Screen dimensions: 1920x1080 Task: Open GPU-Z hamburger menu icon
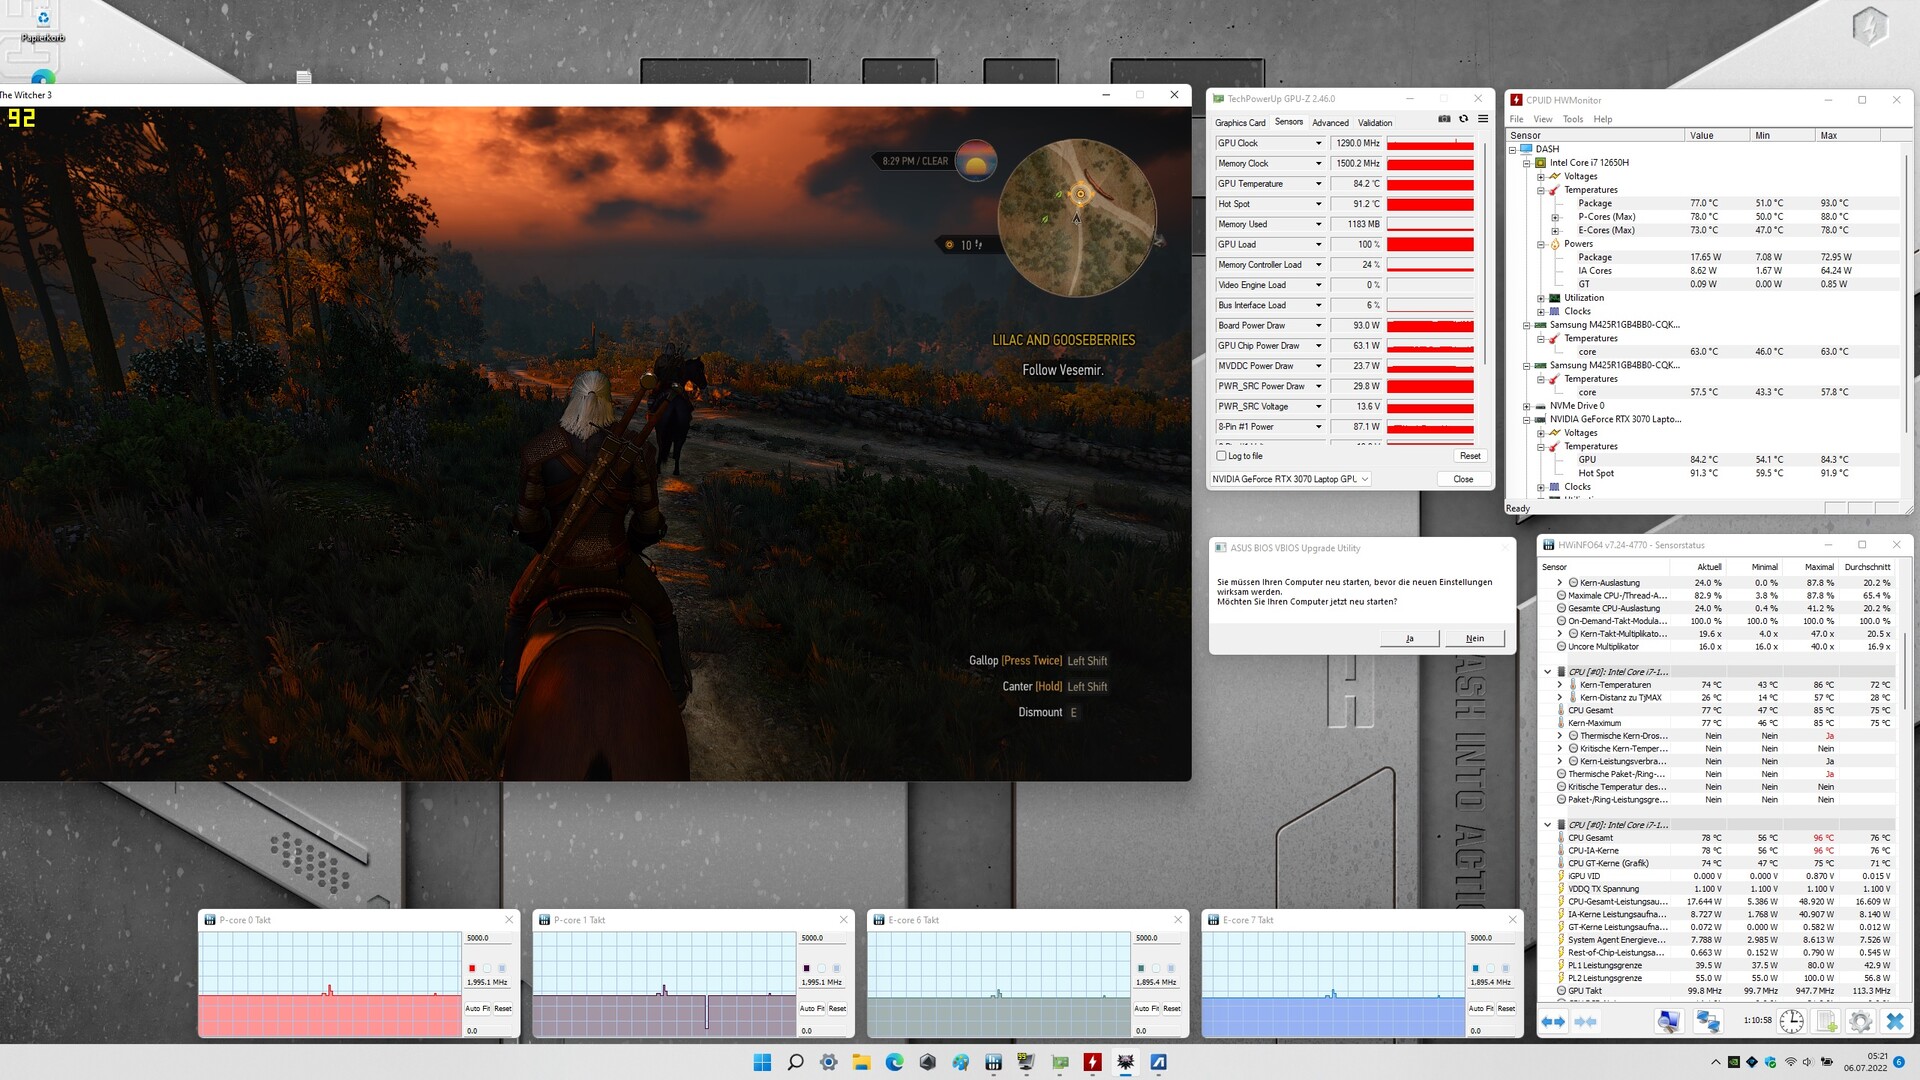click(1483, 119)
